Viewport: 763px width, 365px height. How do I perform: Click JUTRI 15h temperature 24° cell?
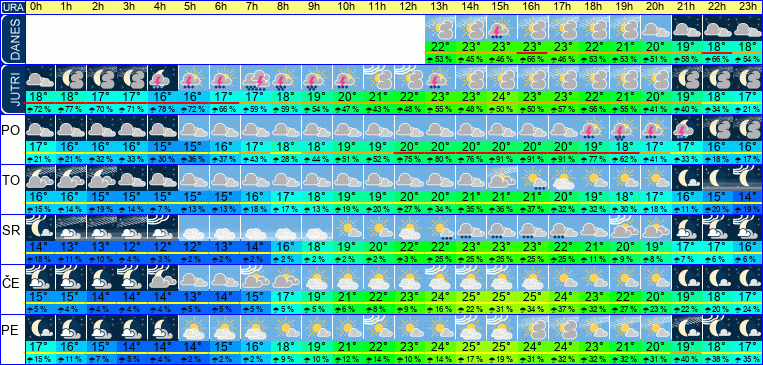(x=501, y=96)
